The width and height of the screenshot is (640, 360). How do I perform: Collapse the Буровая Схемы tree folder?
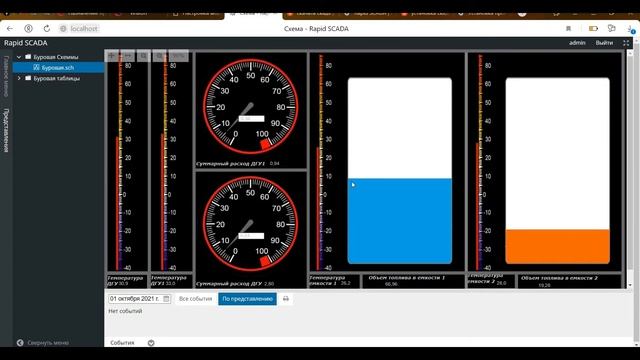(19, 57)
